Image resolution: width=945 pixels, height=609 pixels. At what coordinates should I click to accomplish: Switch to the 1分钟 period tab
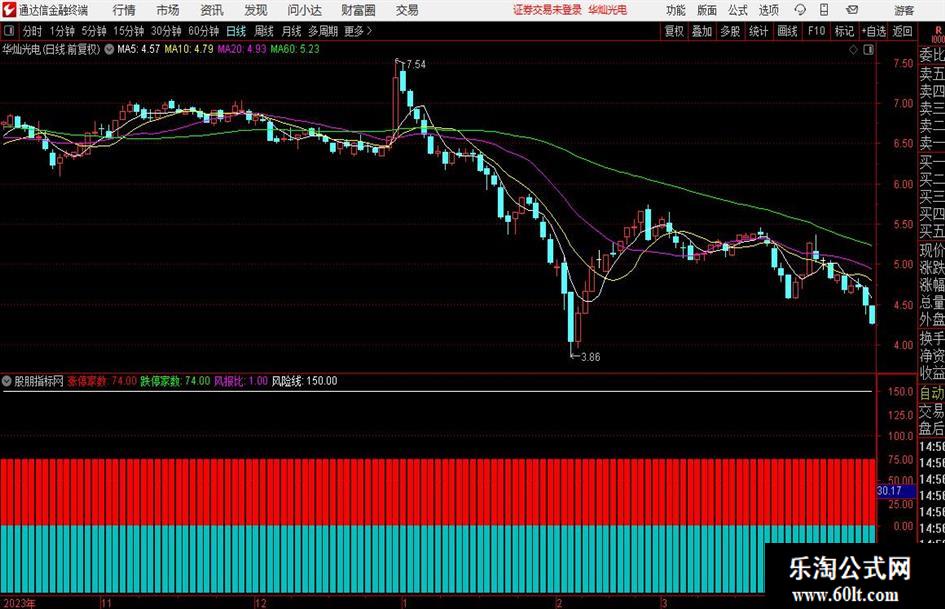click(62, 31)
